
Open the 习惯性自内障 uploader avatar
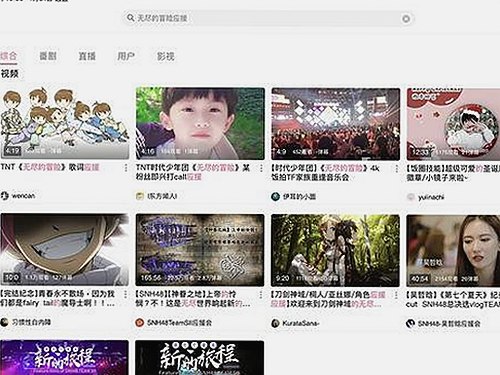click(x=4, y=322)
